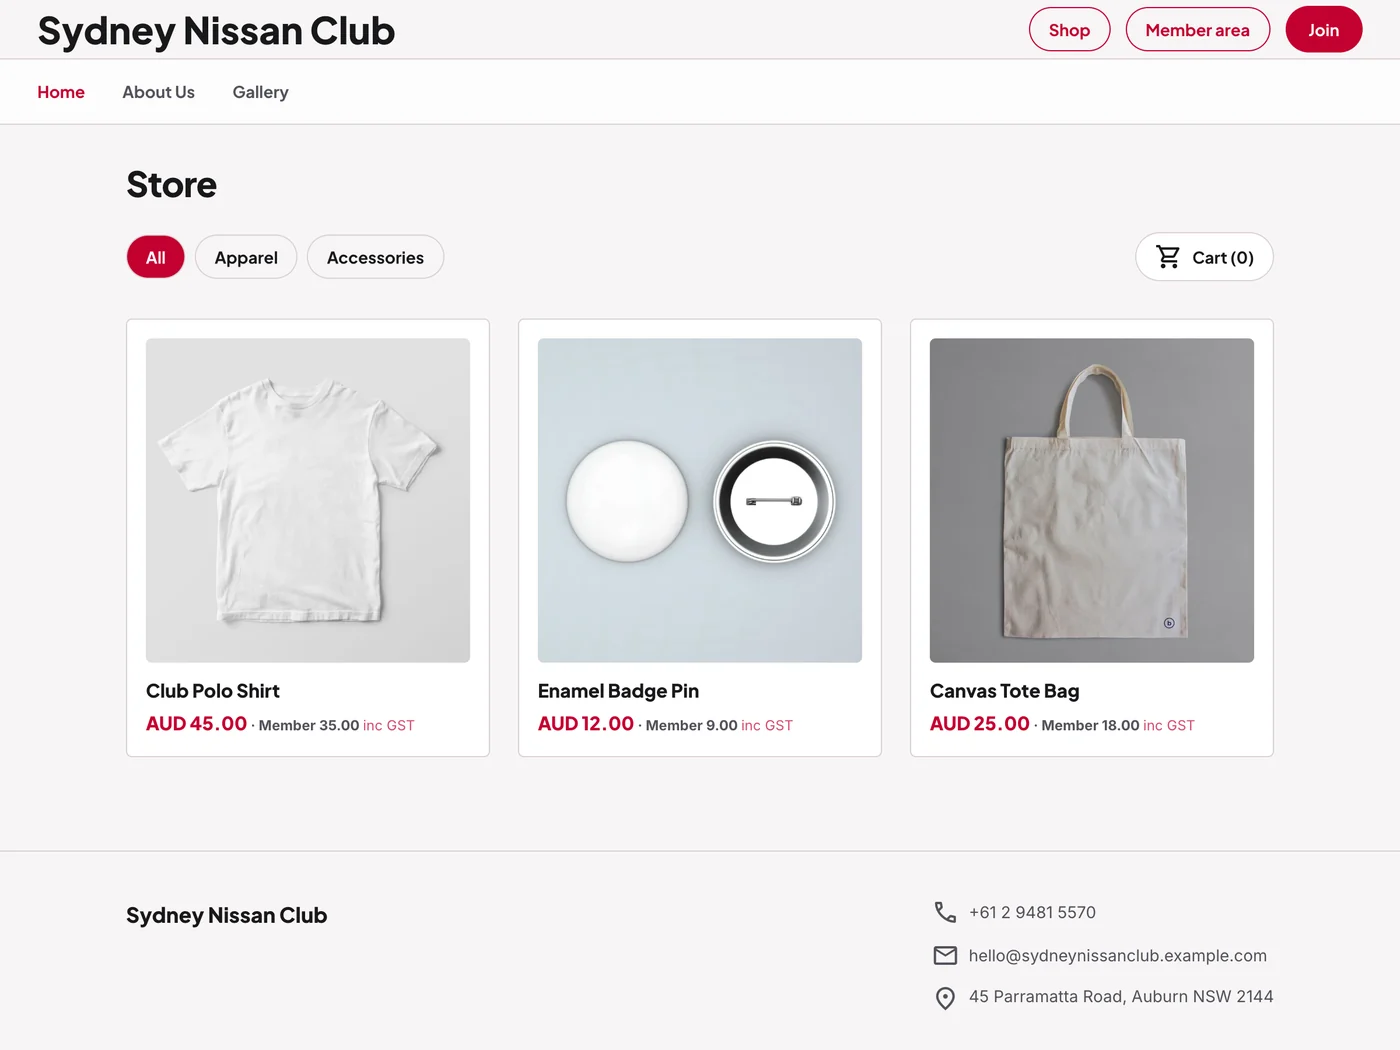
Task: View the Enamel Badge Pin photo
Action: point(700,500)
